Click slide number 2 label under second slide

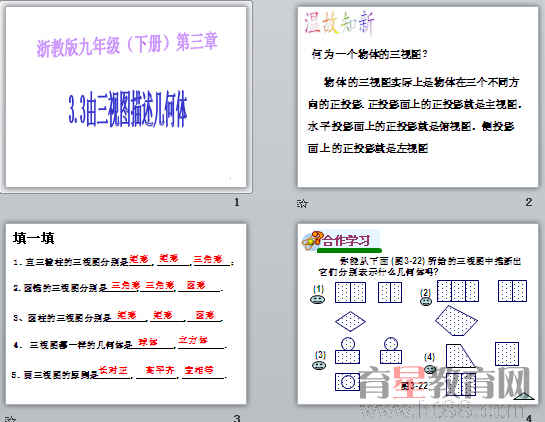[529, 202]
